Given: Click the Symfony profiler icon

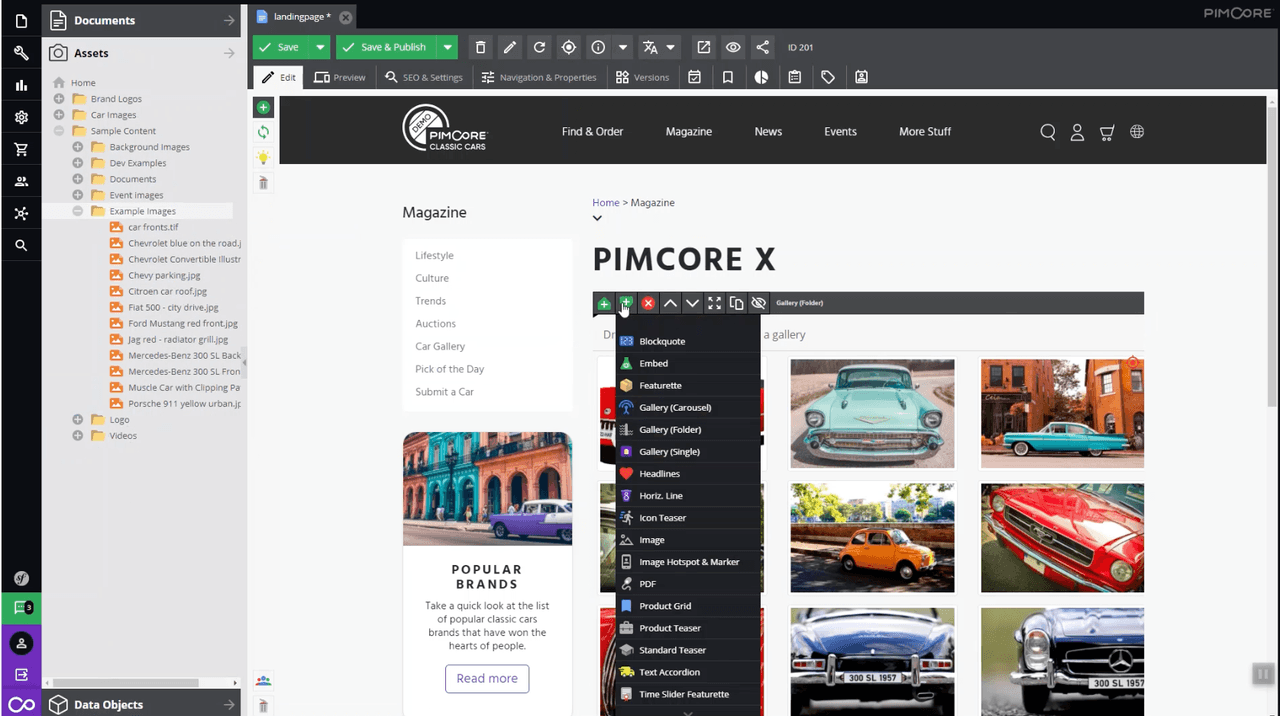Looking at the screenshot, I should pyautogui.click(x=21, y=578).
